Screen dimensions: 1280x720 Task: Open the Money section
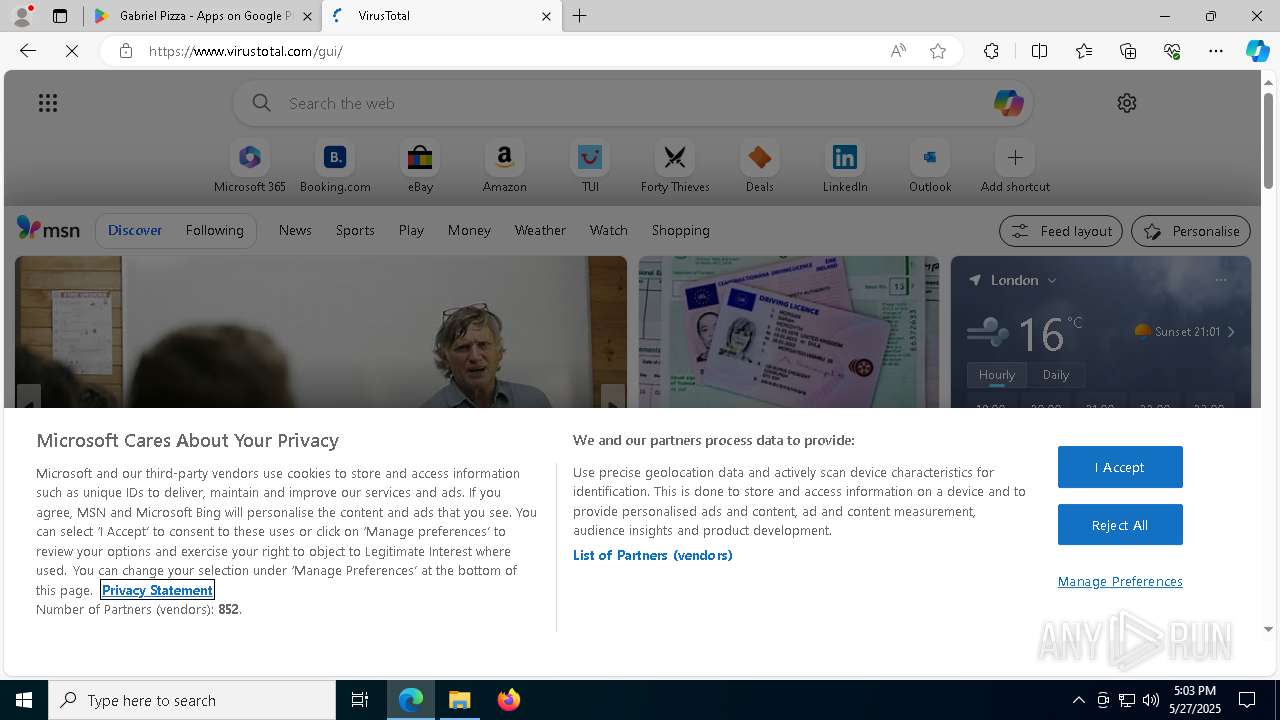(469, 230)
